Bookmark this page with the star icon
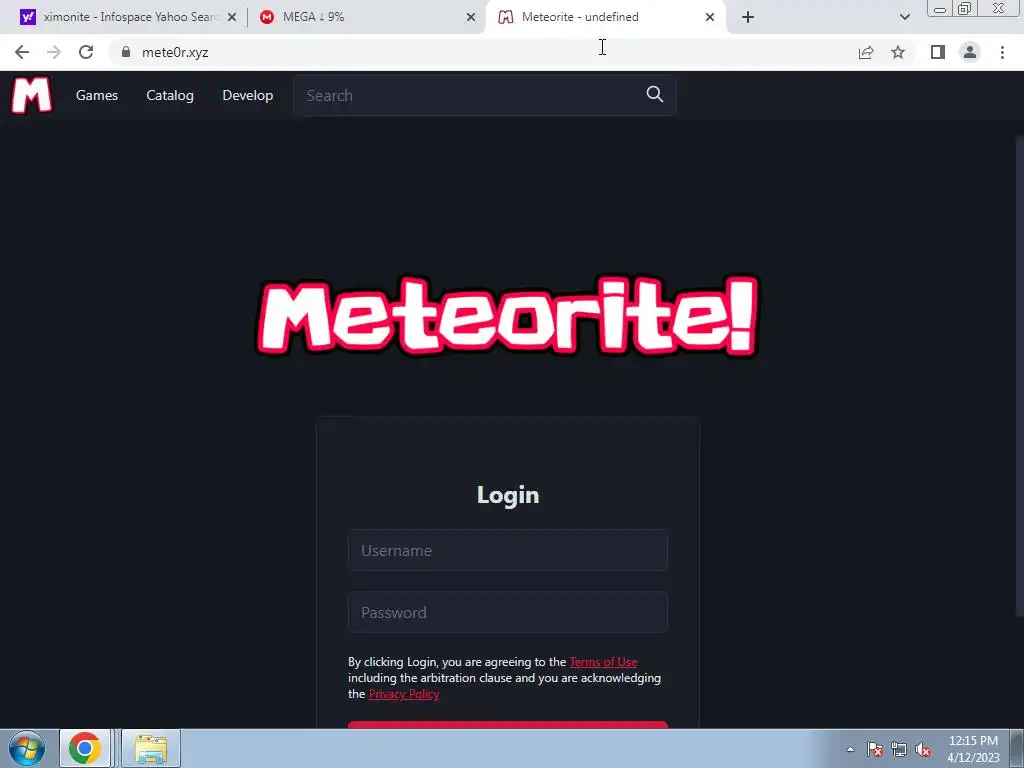The image size is (1024, 768). coord(898,52)
